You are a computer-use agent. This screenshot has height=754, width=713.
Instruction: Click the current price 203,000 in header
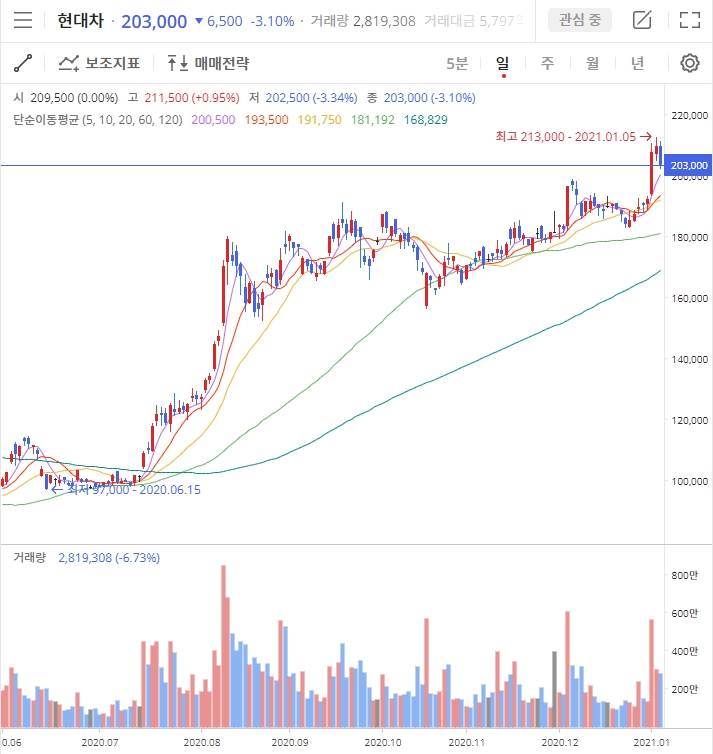click(x=154, y=21)
